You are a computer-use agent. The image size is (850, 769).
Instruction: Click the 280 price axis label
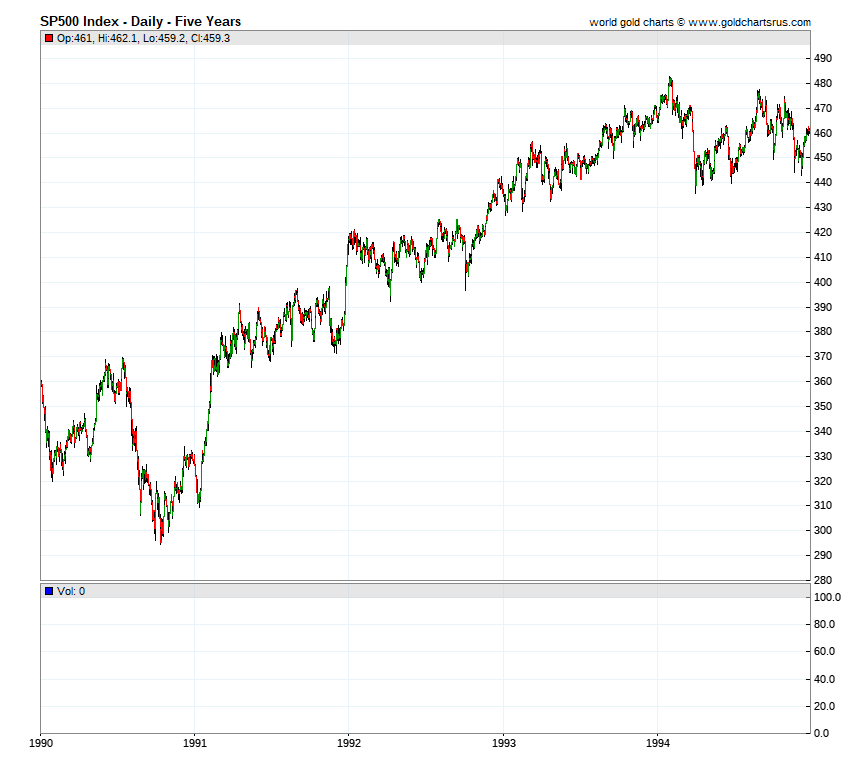pos(823,580)
